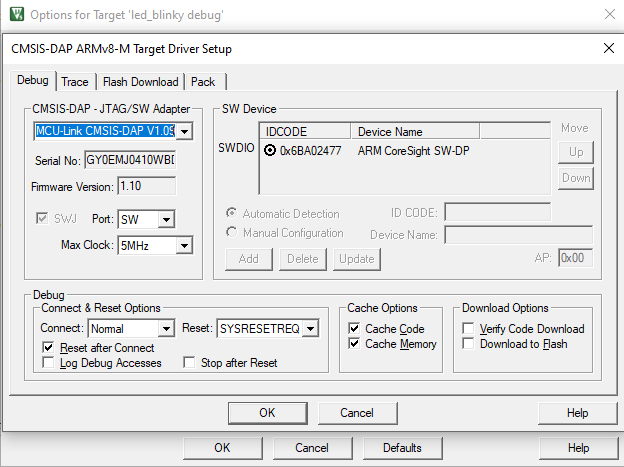Expand the Port dropdown showing SW

coord(166,219)
